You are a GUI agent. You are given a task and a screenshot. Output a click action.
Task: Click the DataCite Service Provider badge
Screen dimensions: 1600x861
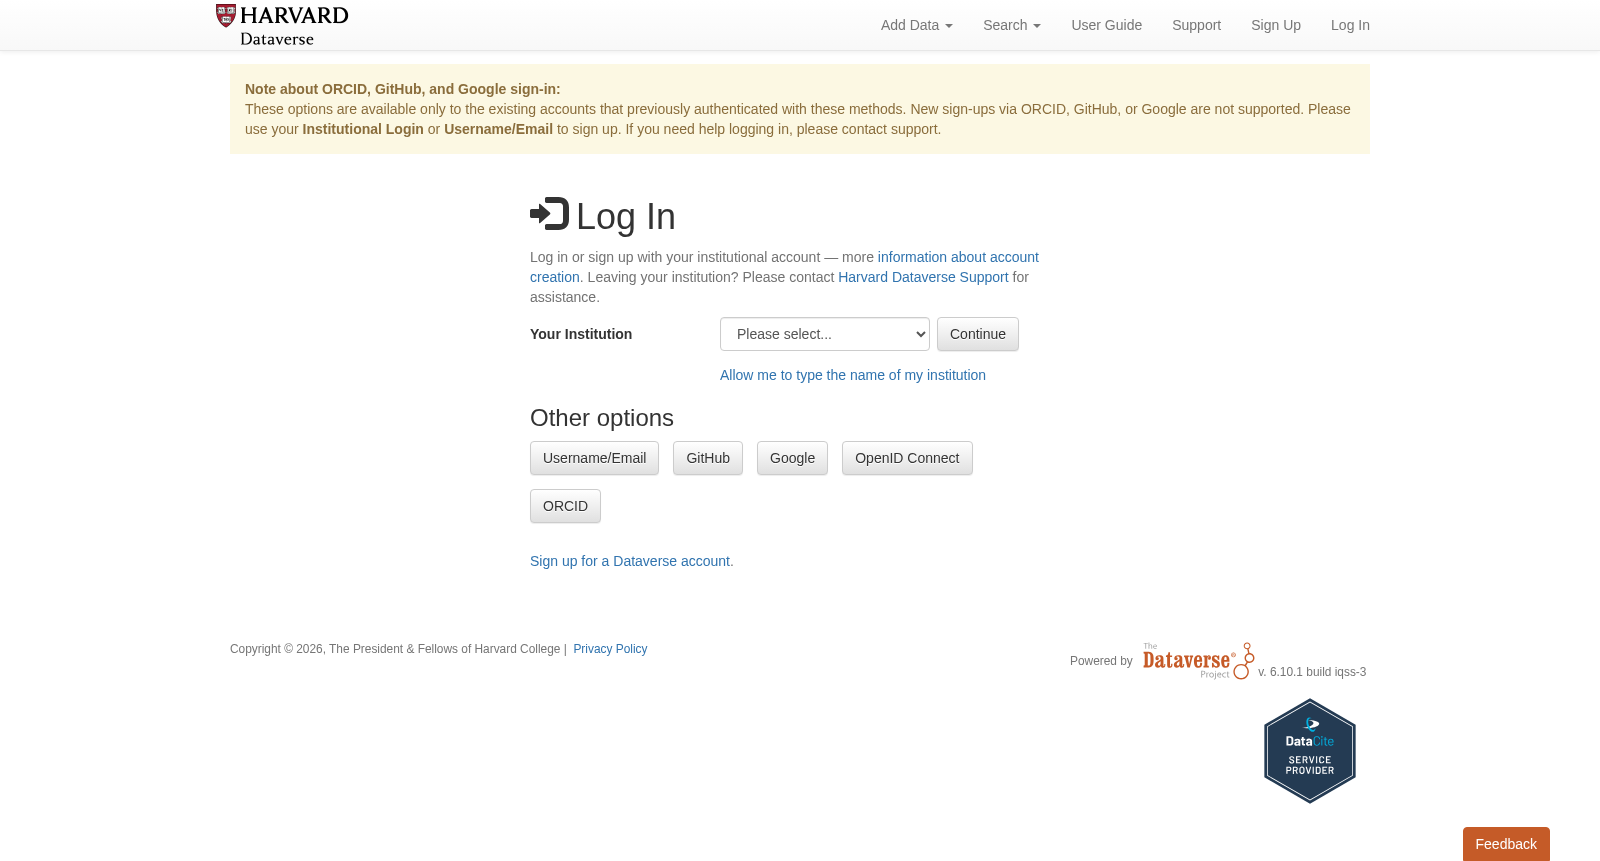(1310, 751)
